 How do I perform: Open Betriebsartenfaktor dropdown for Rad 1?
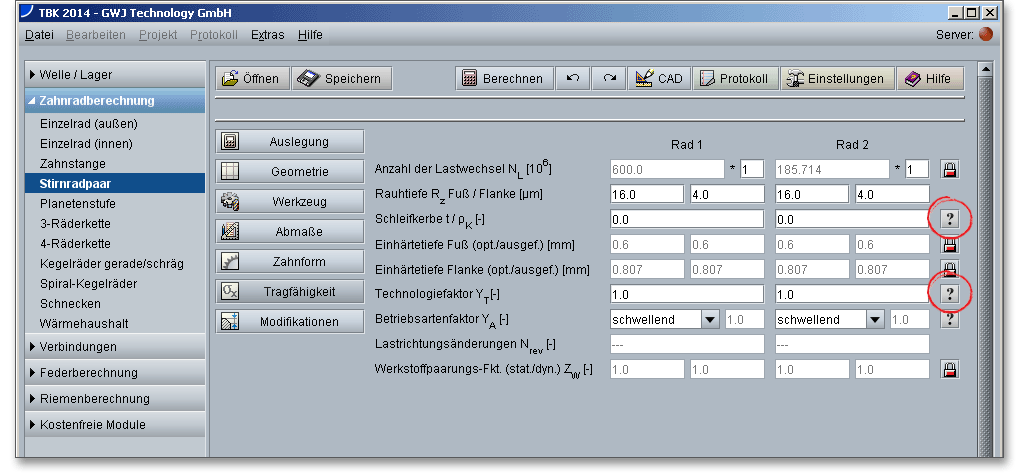(x=710, y=320)
